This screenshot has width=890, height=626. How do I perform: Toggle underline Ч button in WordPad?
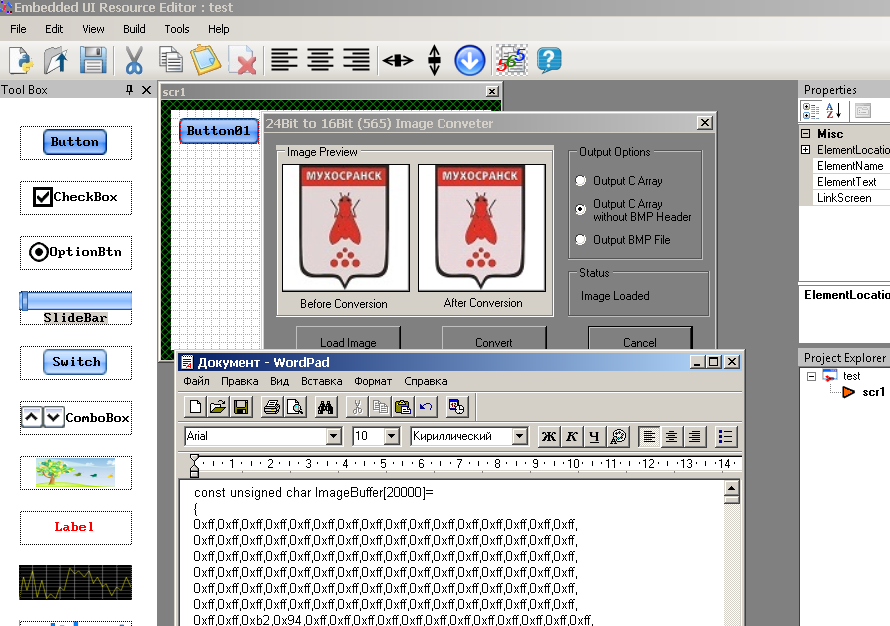594,436
